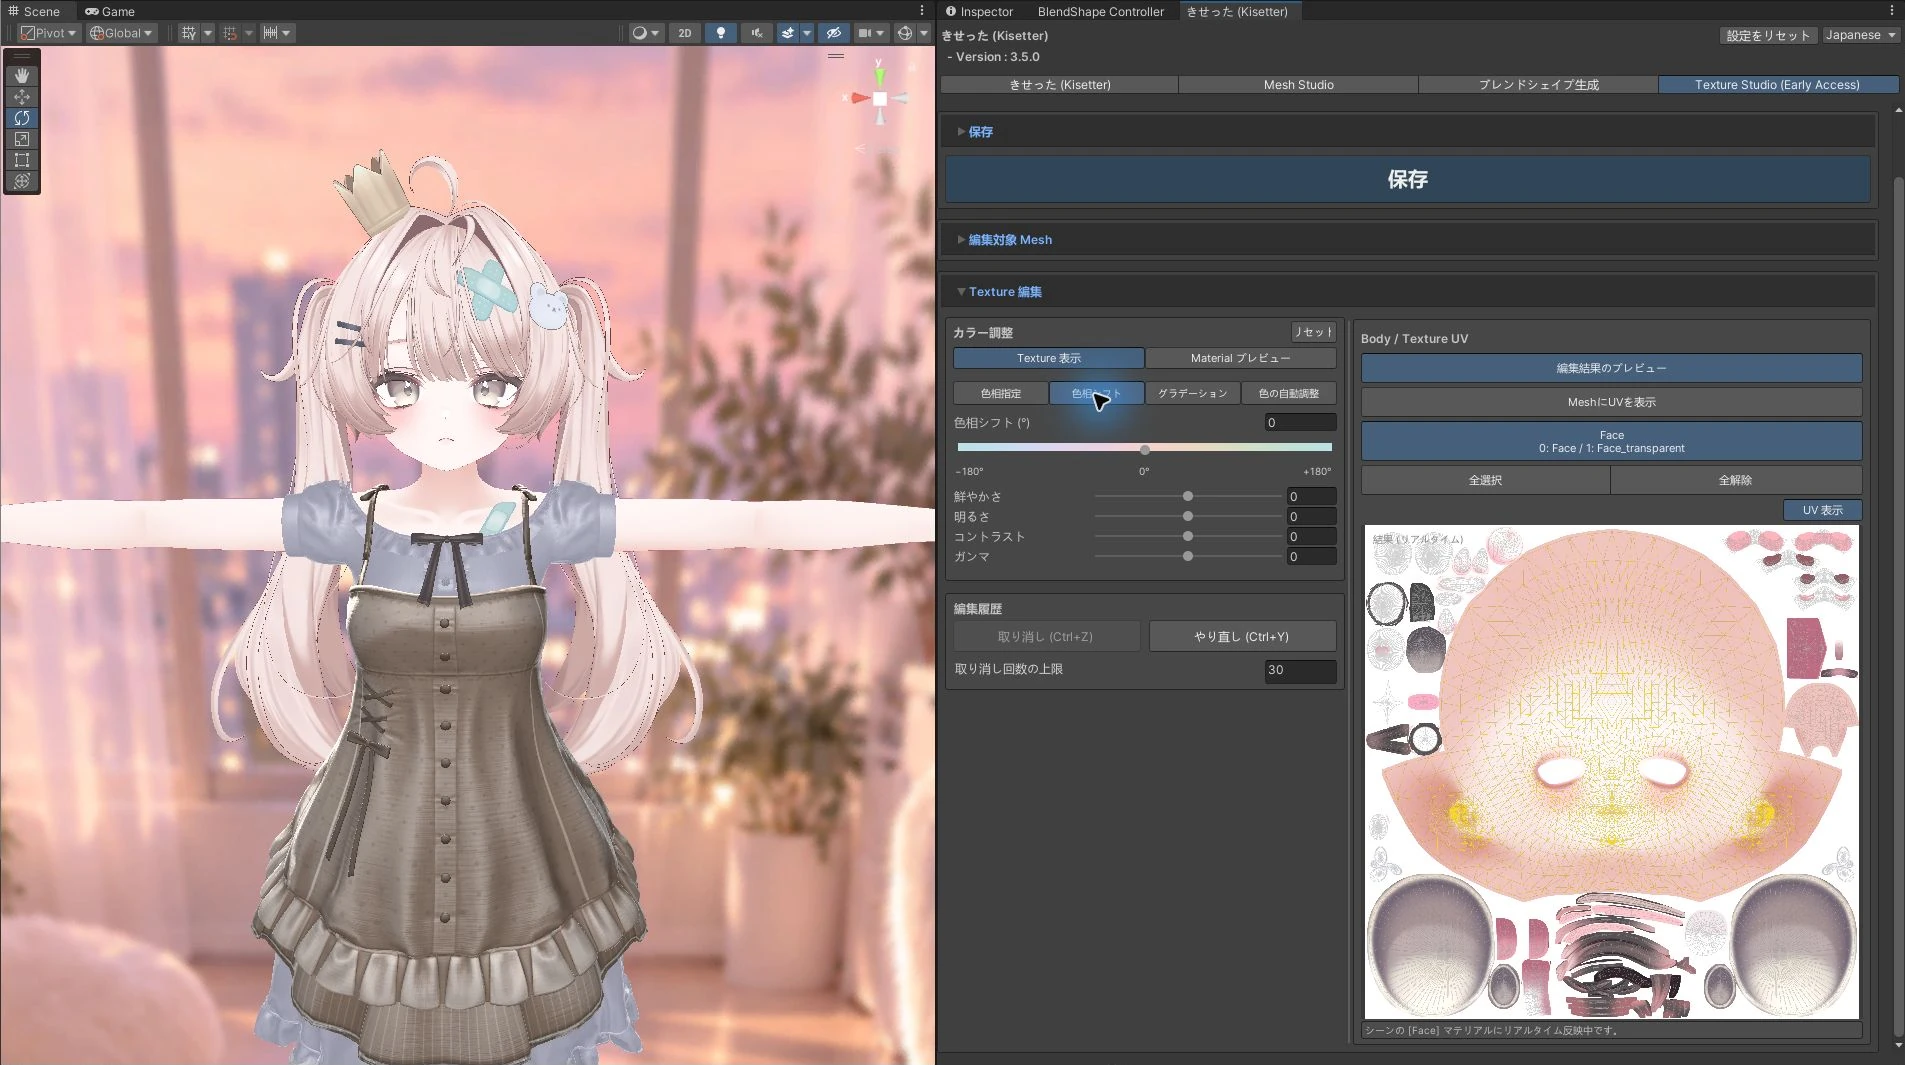Click the snap increment ruler icon
1905x1065 pixels.
270,33
